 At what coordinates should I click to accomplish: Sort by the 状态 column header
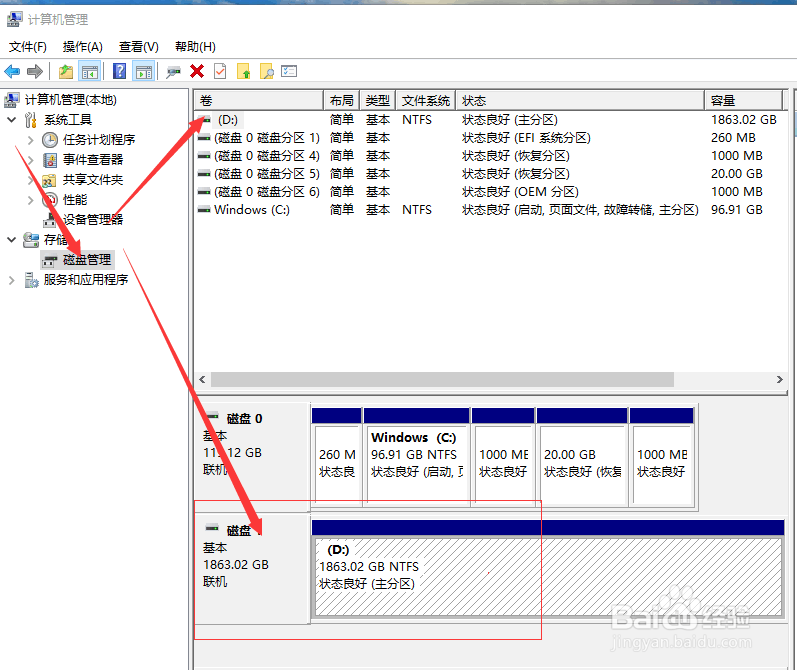tap(580, 101)
